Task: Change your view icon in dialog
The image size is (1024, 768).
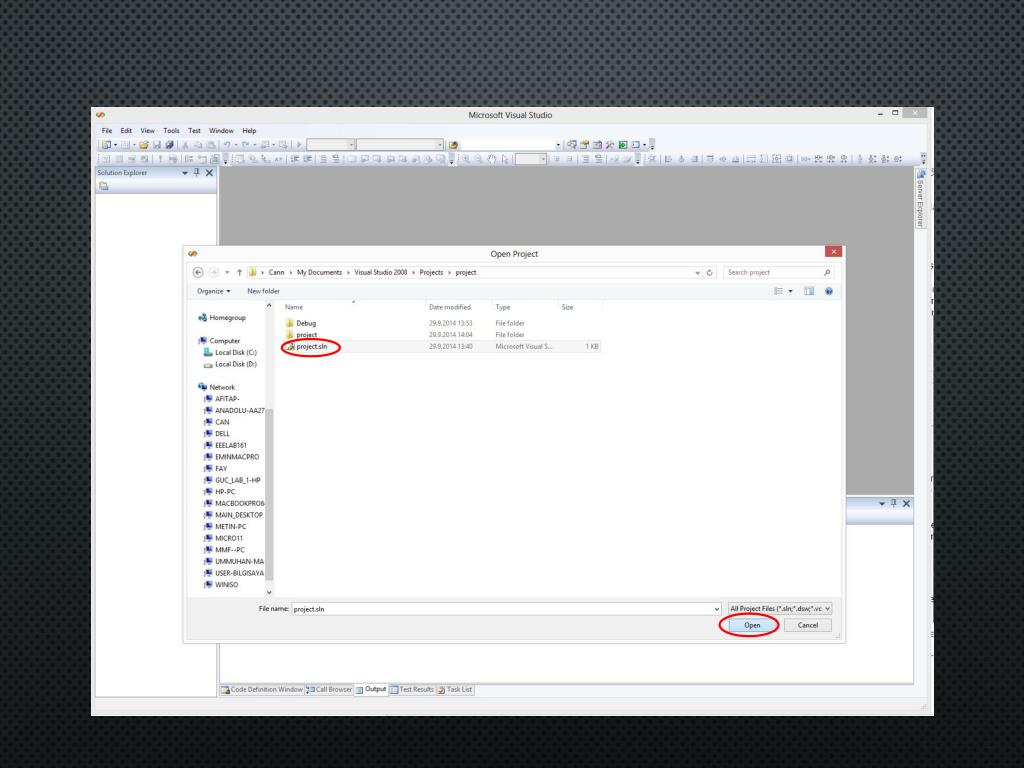Action: [778, 291]
